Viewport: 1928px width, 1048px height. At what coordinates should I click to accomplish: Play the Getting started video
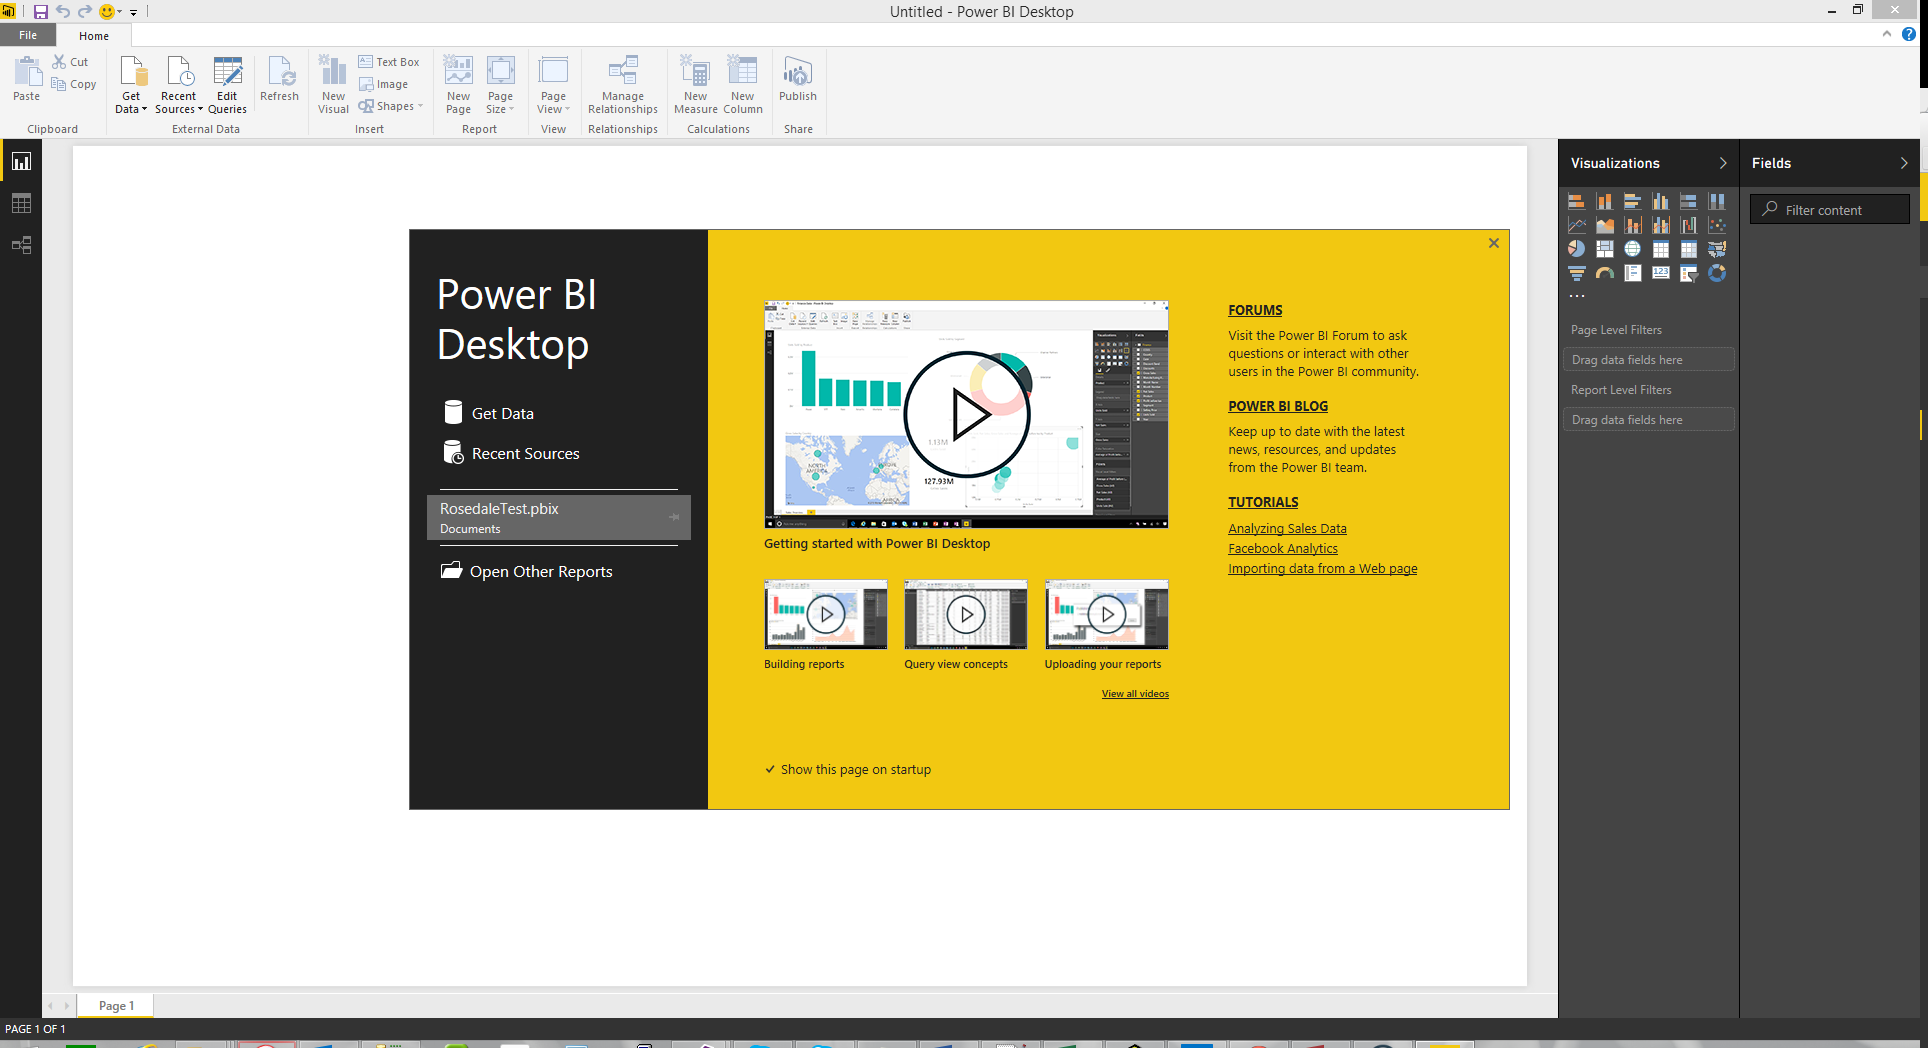[966, 414]
